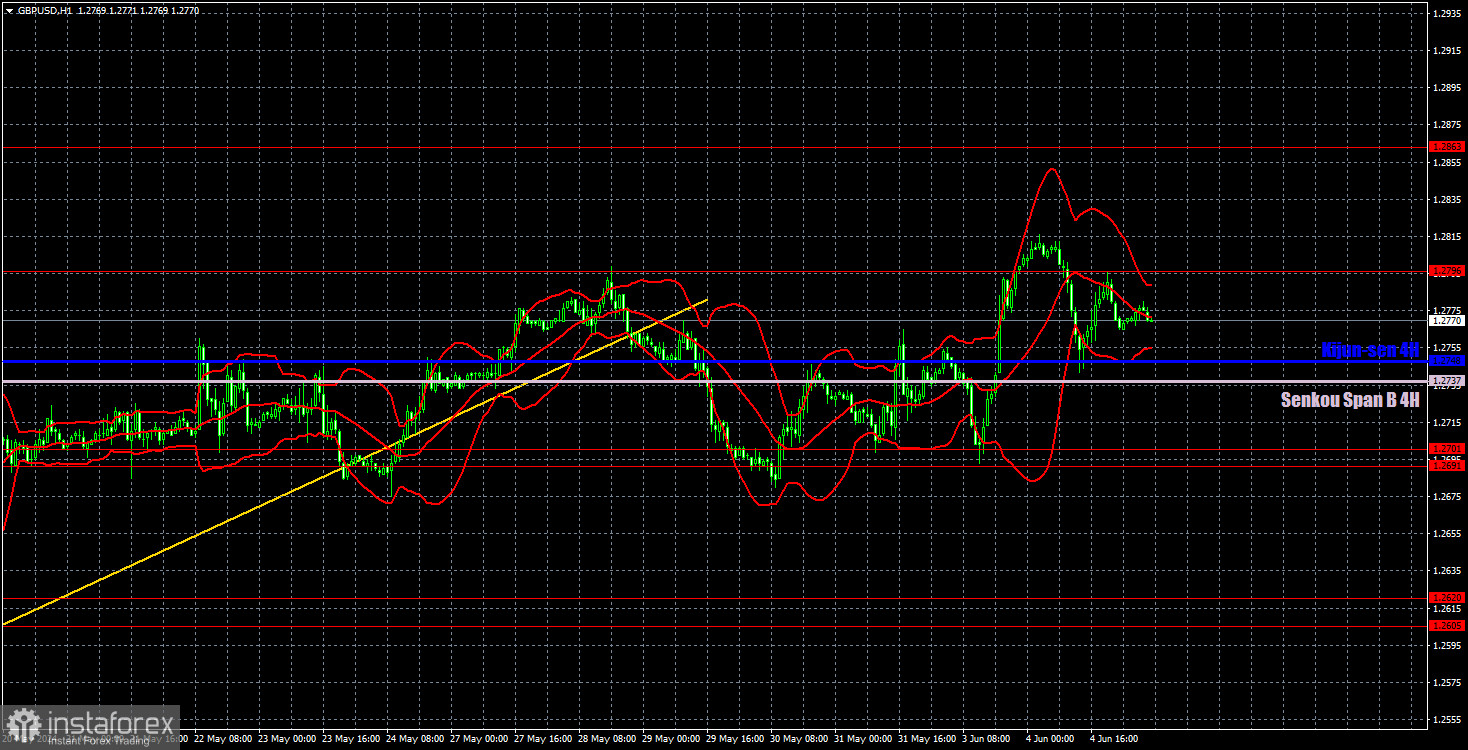Viewport: 1468px width, 750px height.
Task: Click the 22 May 08:00 time label
Action: 225,739
